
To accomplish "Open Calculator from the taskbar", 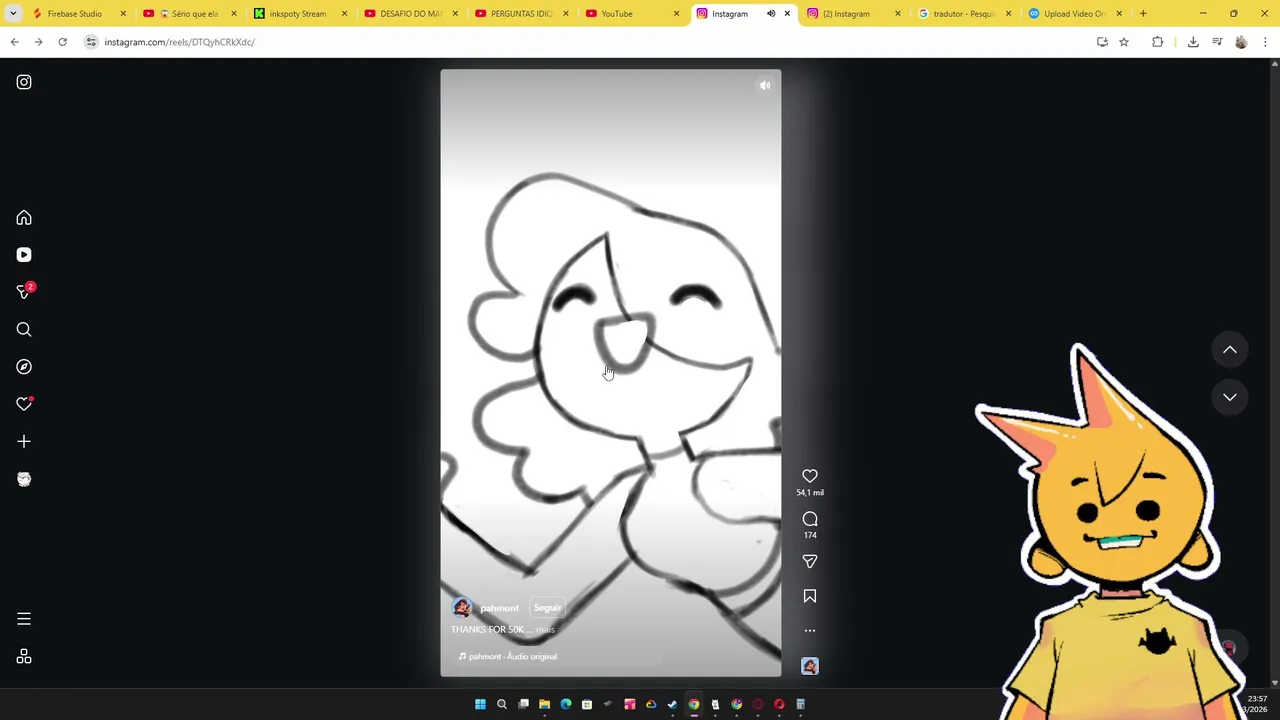I will [800, 705].
